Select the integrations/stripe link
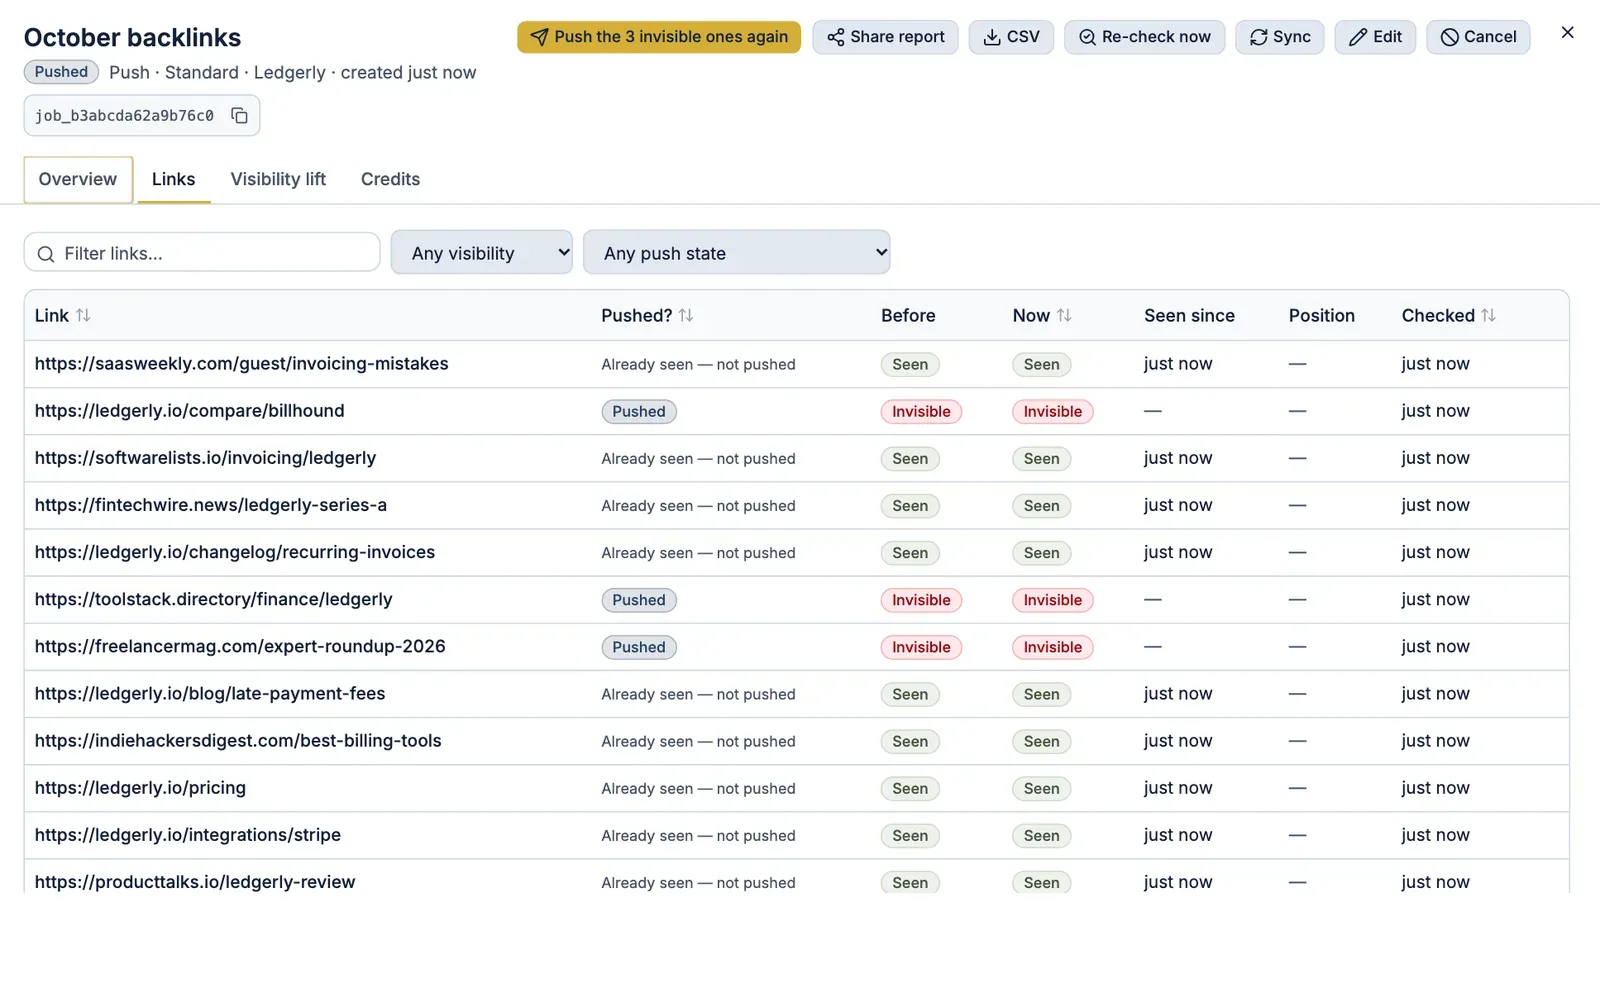 coord(187,834)
